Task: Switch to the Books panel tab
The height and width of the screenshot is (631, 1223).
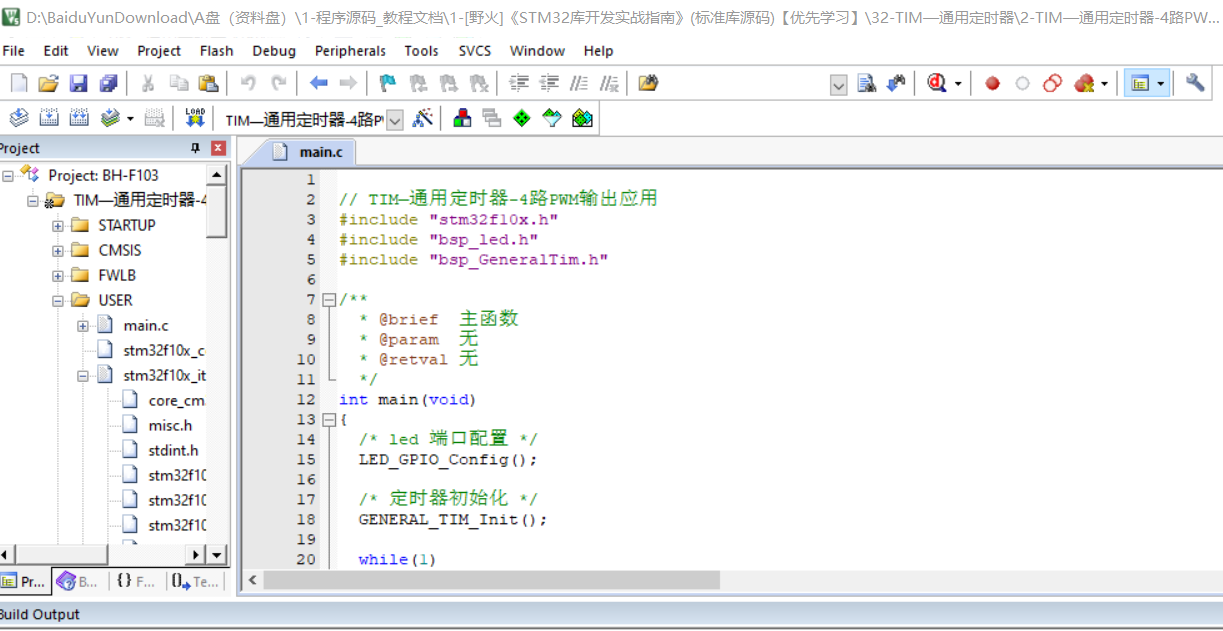Action: coord(79,581)
